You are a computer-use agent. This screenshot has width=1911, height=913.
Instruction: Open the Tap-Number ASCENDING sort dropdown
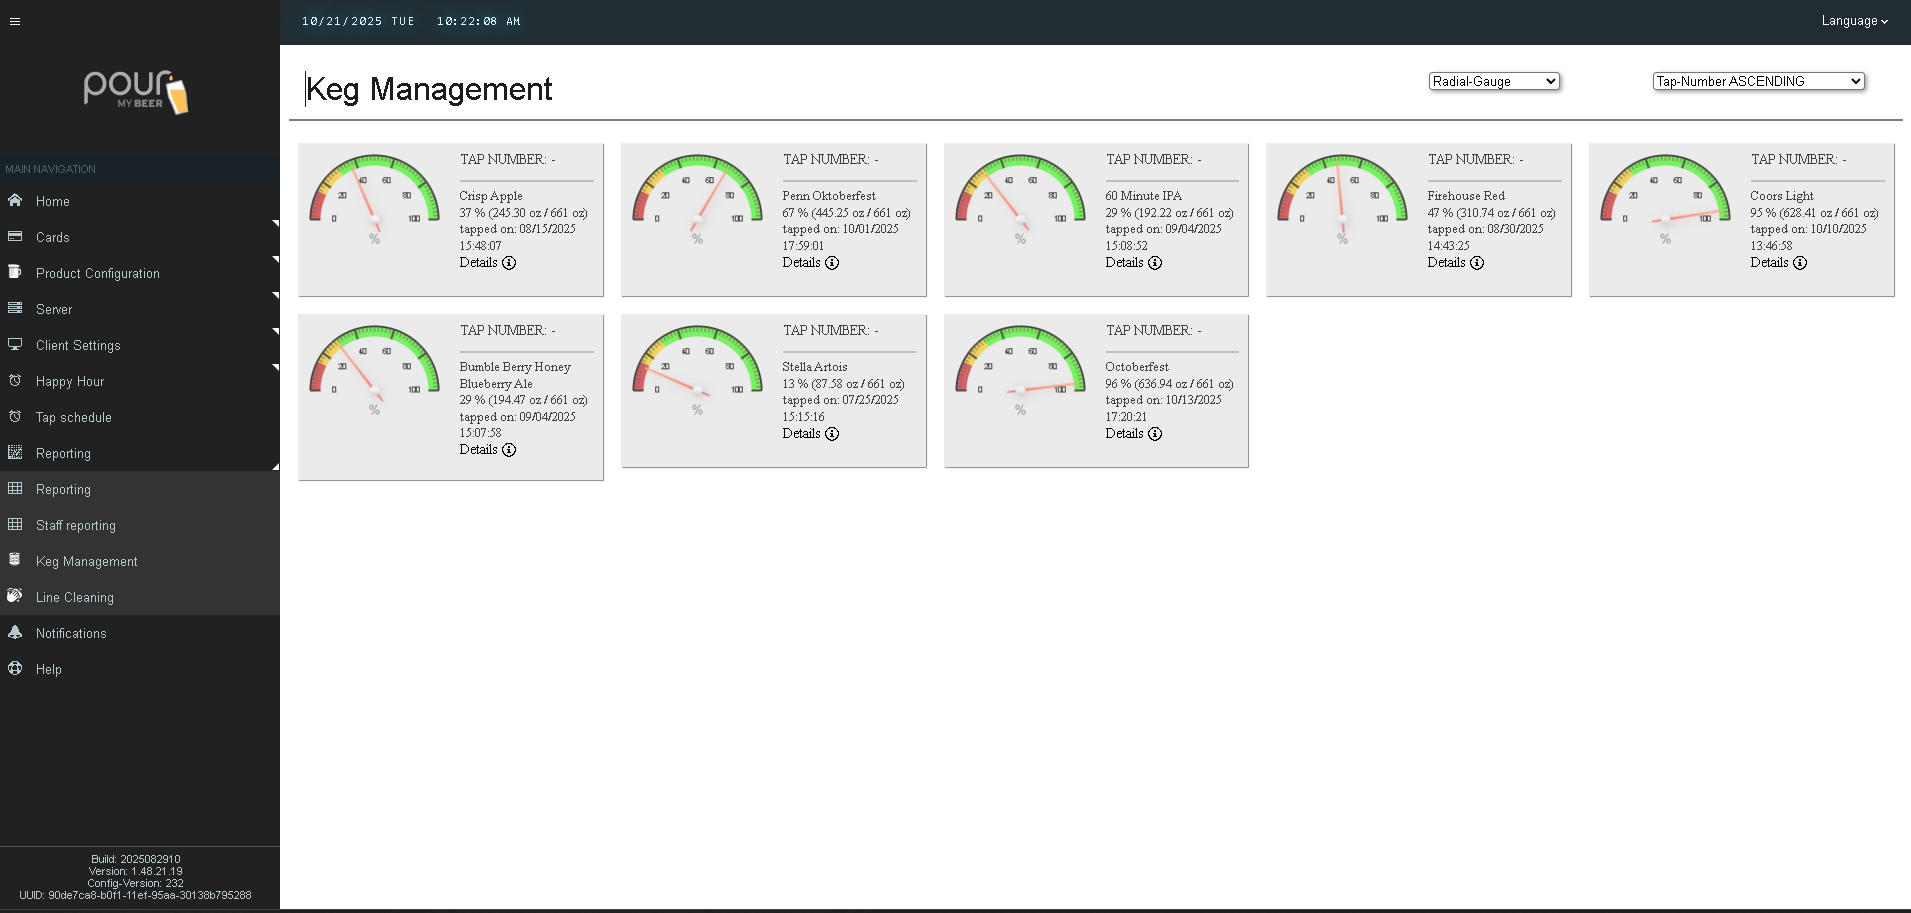click(x=1758, y=82)
